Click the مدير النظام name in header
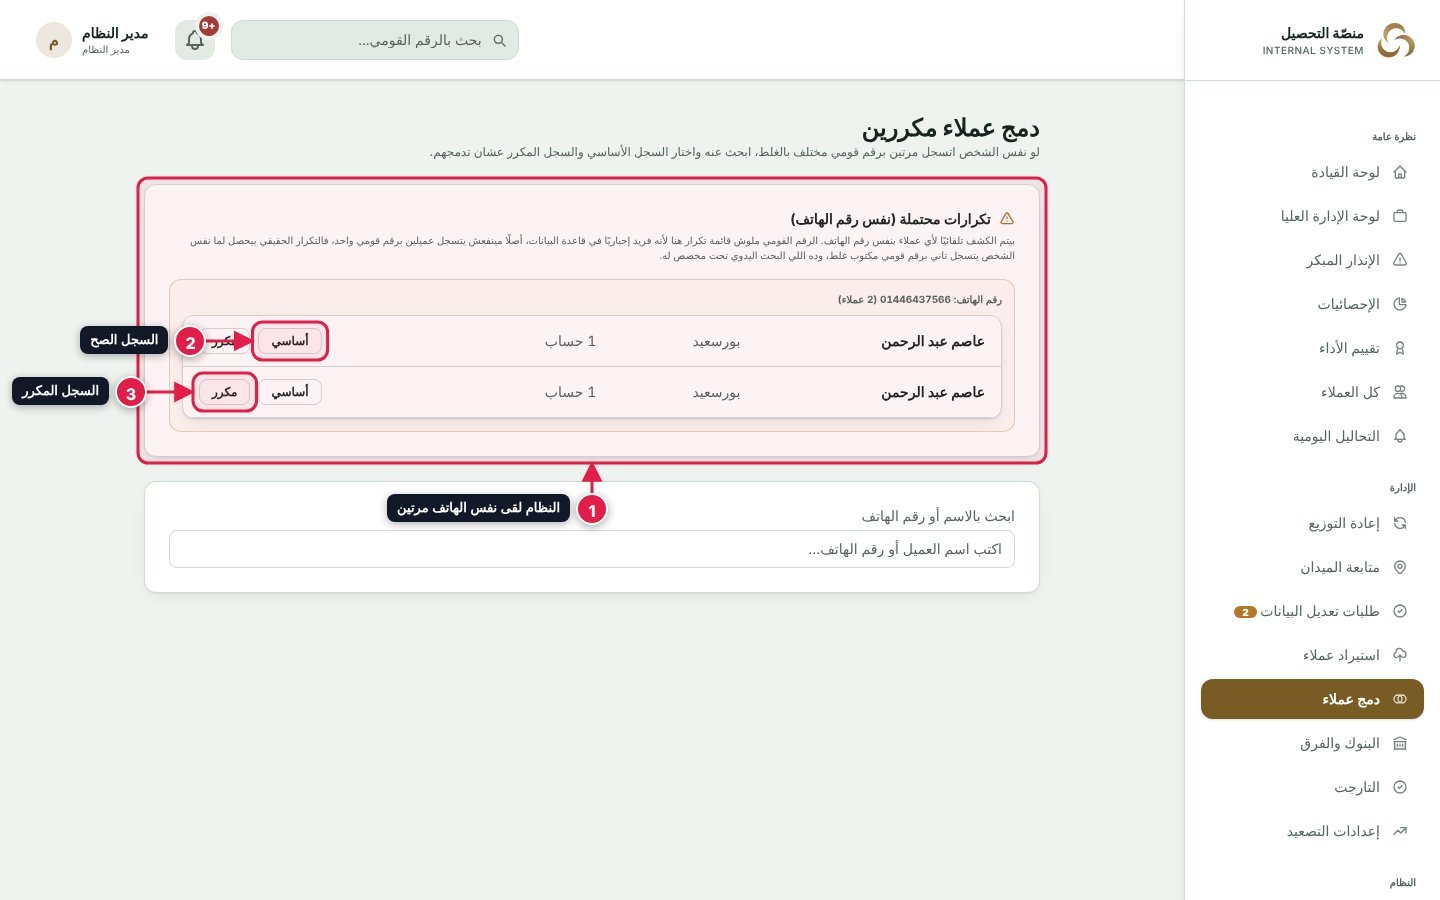This screenshot has width=1440, height=900. coord(115,34)
